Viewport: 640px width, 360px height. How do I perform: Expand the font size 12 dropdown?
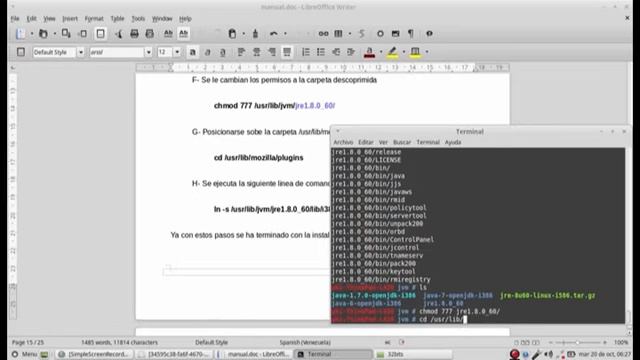point(177,52)
